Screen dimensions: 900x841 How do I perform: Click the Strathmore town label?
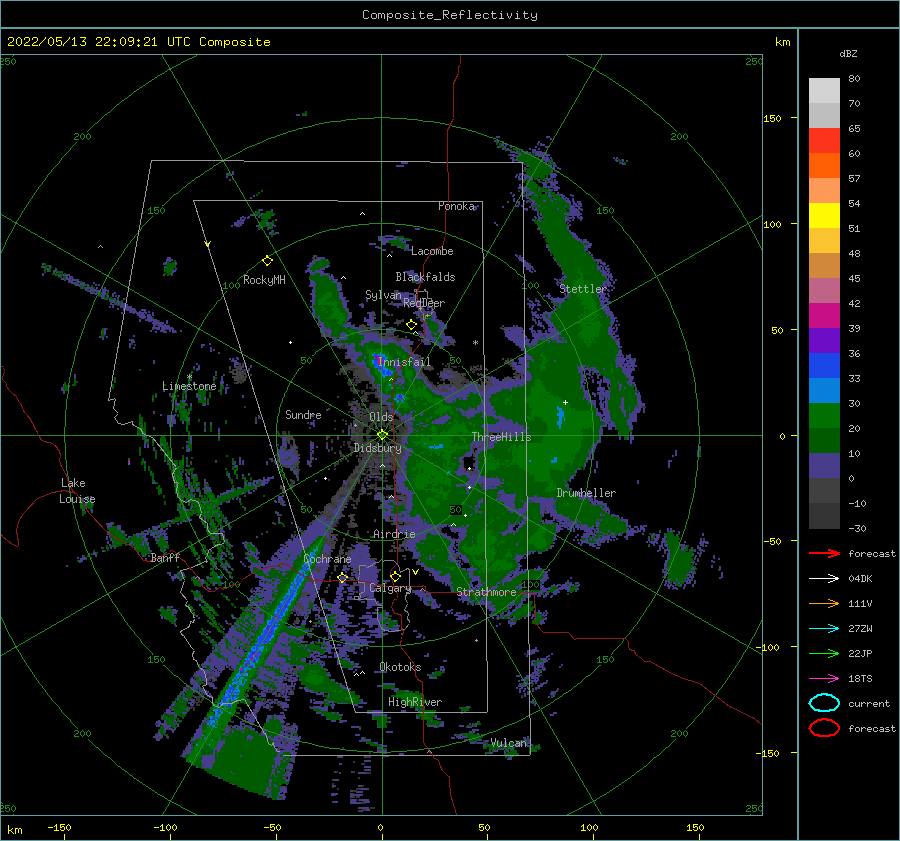[486, 592]
